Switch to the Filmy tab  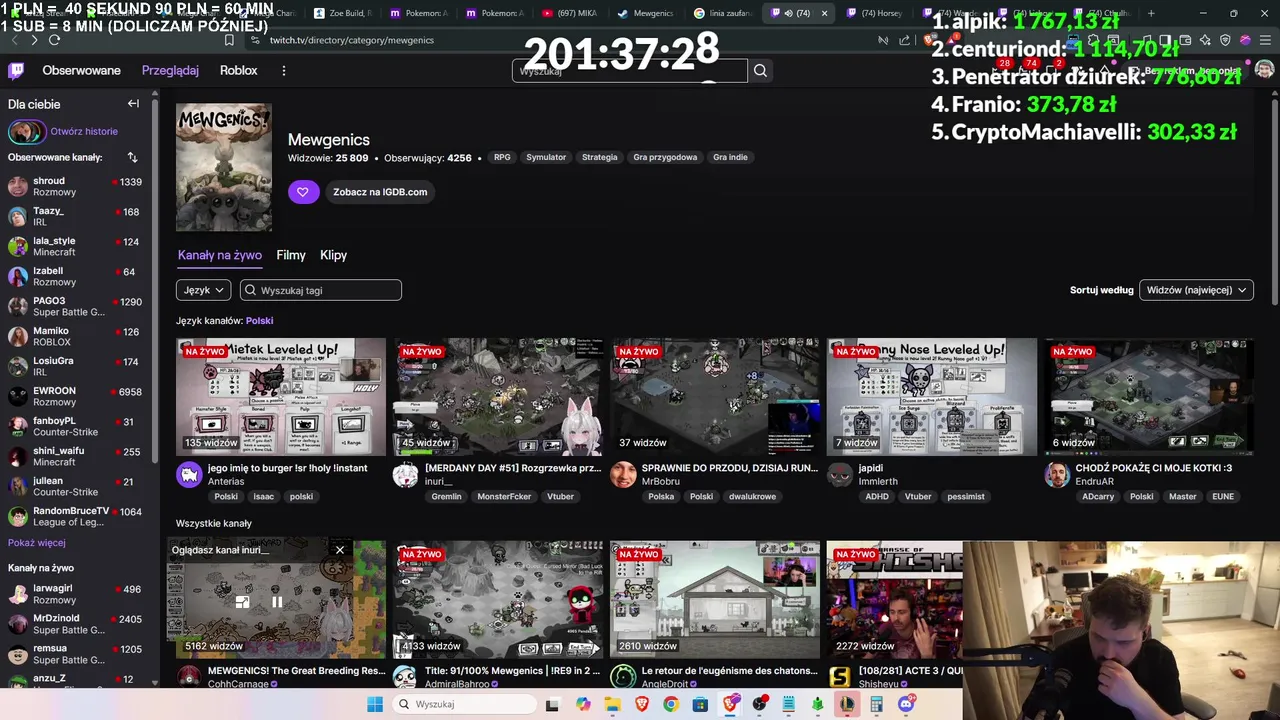tap(291, 255)
